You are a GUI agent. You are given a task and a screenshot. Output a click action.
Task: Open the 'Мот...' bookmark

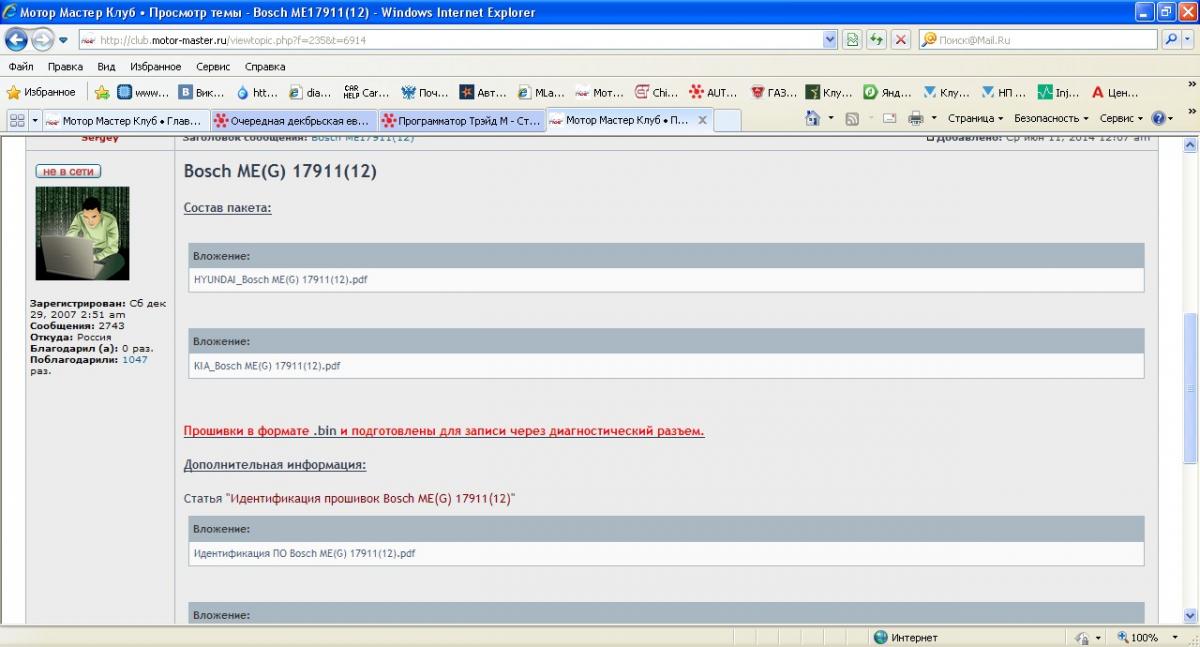(601, 92)
